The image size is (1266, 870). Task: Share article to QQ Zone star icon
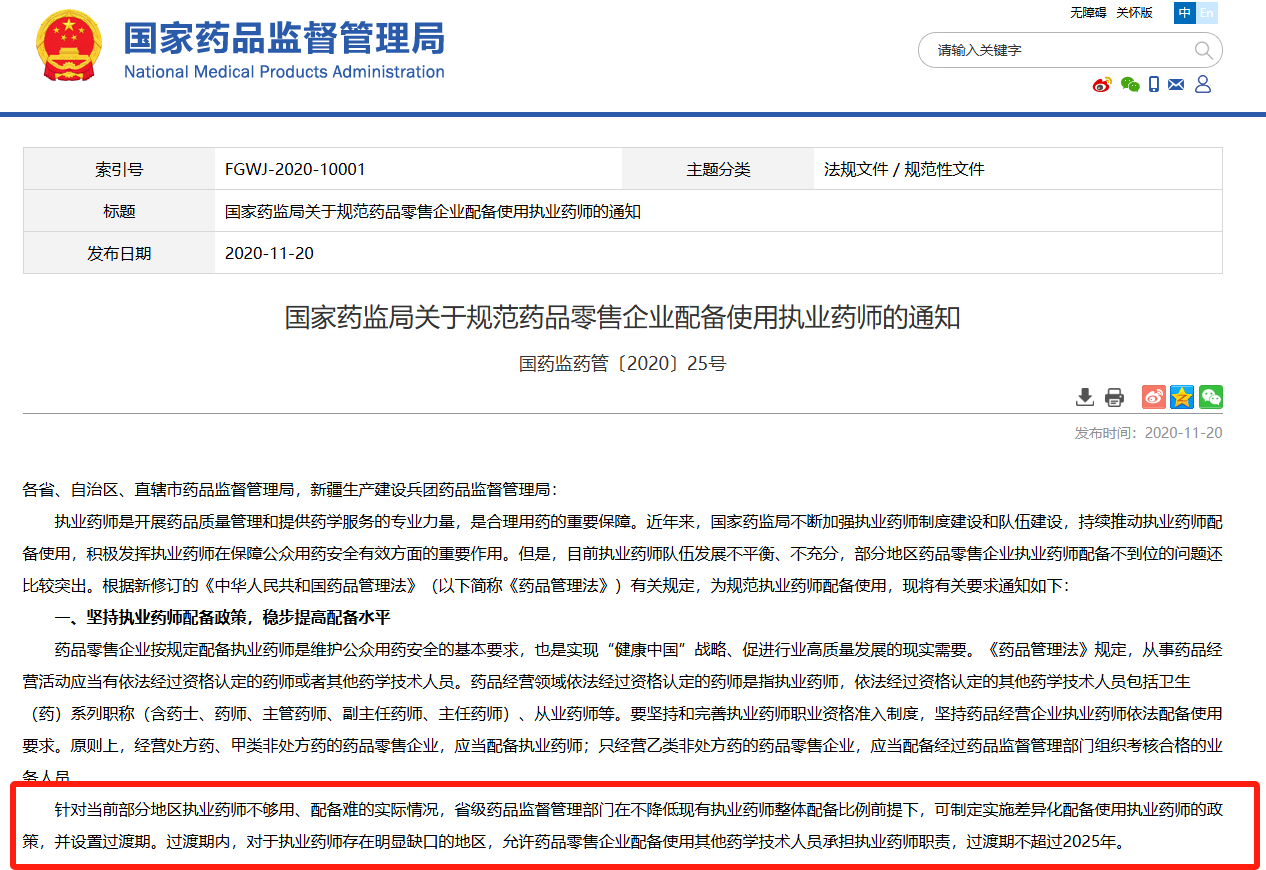click(x=1182, y=397)
